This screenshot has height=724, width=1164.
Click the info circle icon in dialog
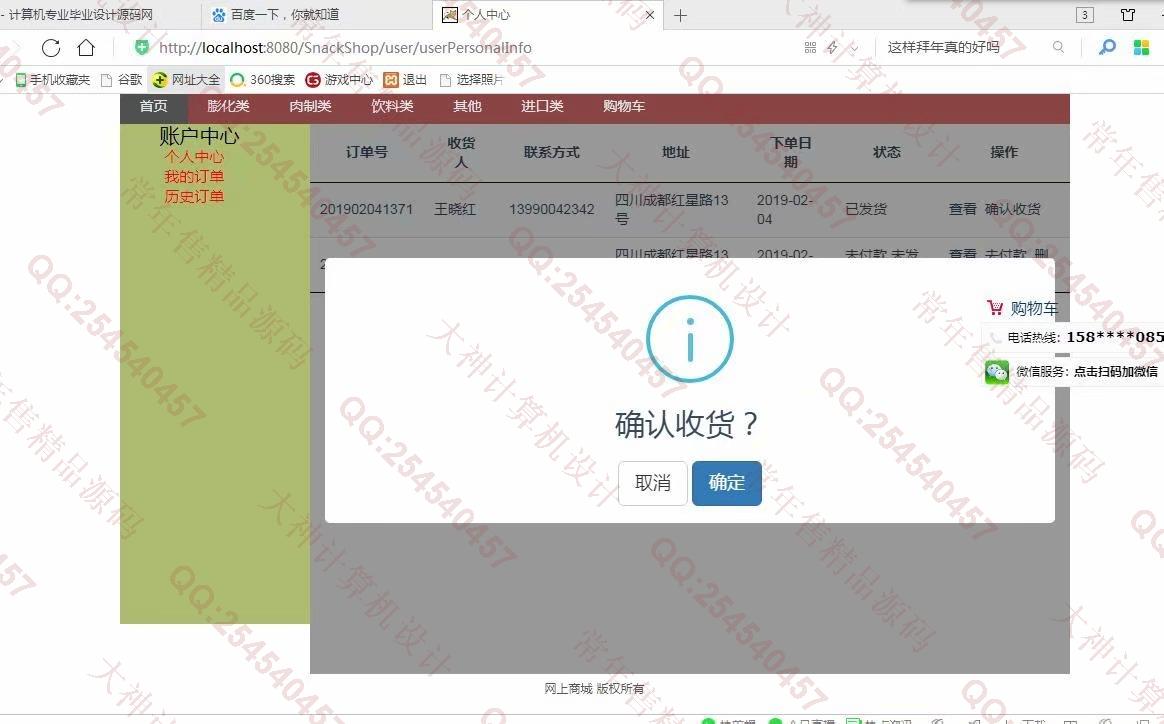(690, 339)
